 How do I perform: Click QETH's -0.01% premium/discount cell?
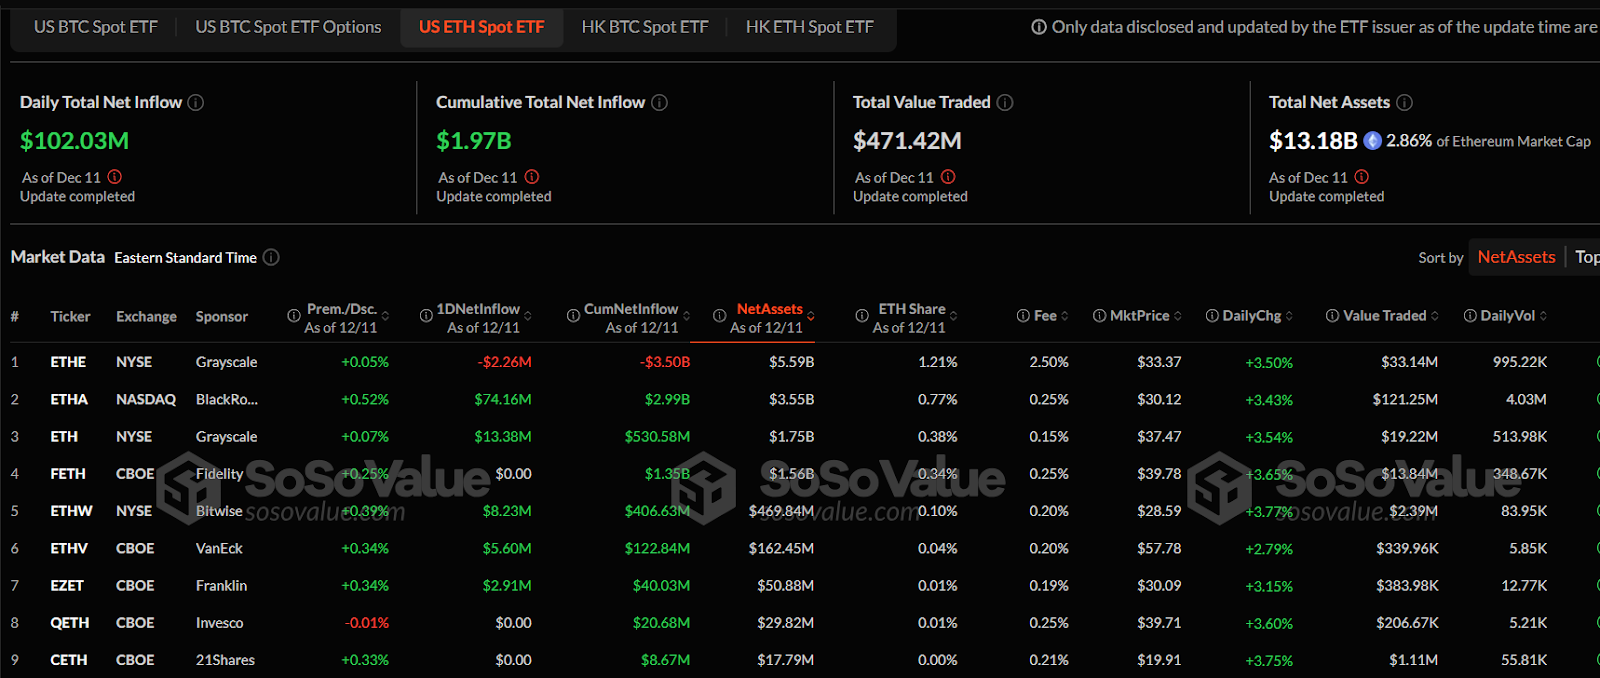coord(367,623)
